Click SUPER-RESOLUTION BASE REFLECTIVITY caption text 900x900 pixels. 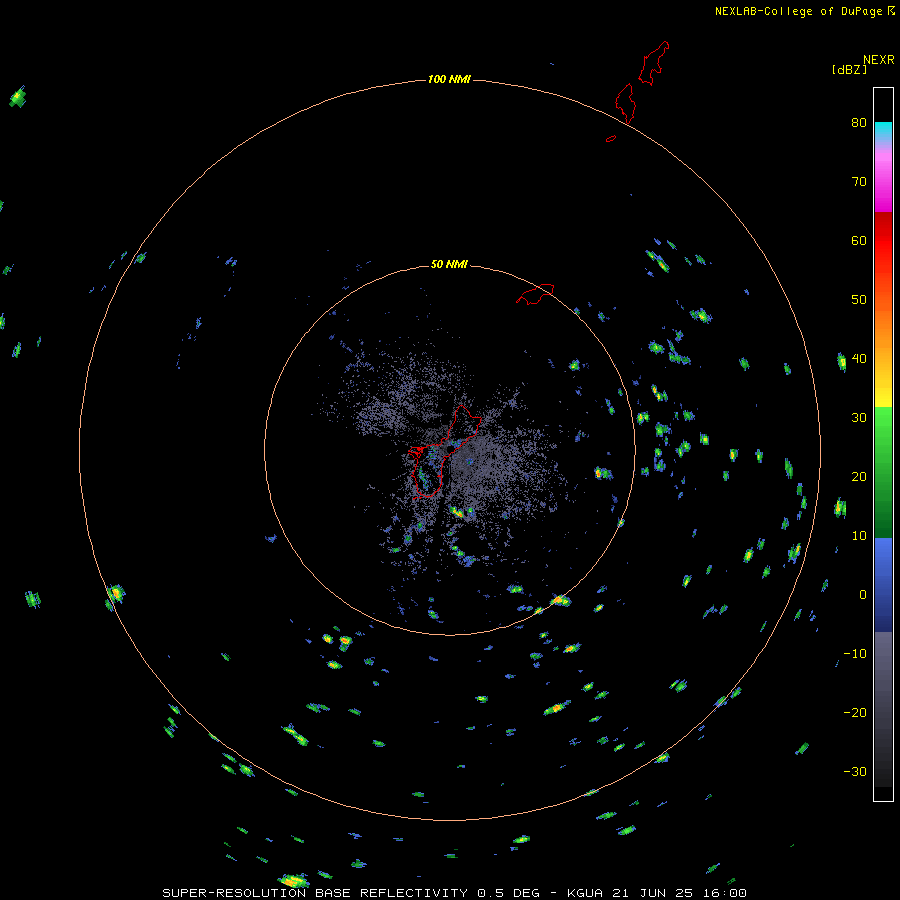(x=314, y=893)
